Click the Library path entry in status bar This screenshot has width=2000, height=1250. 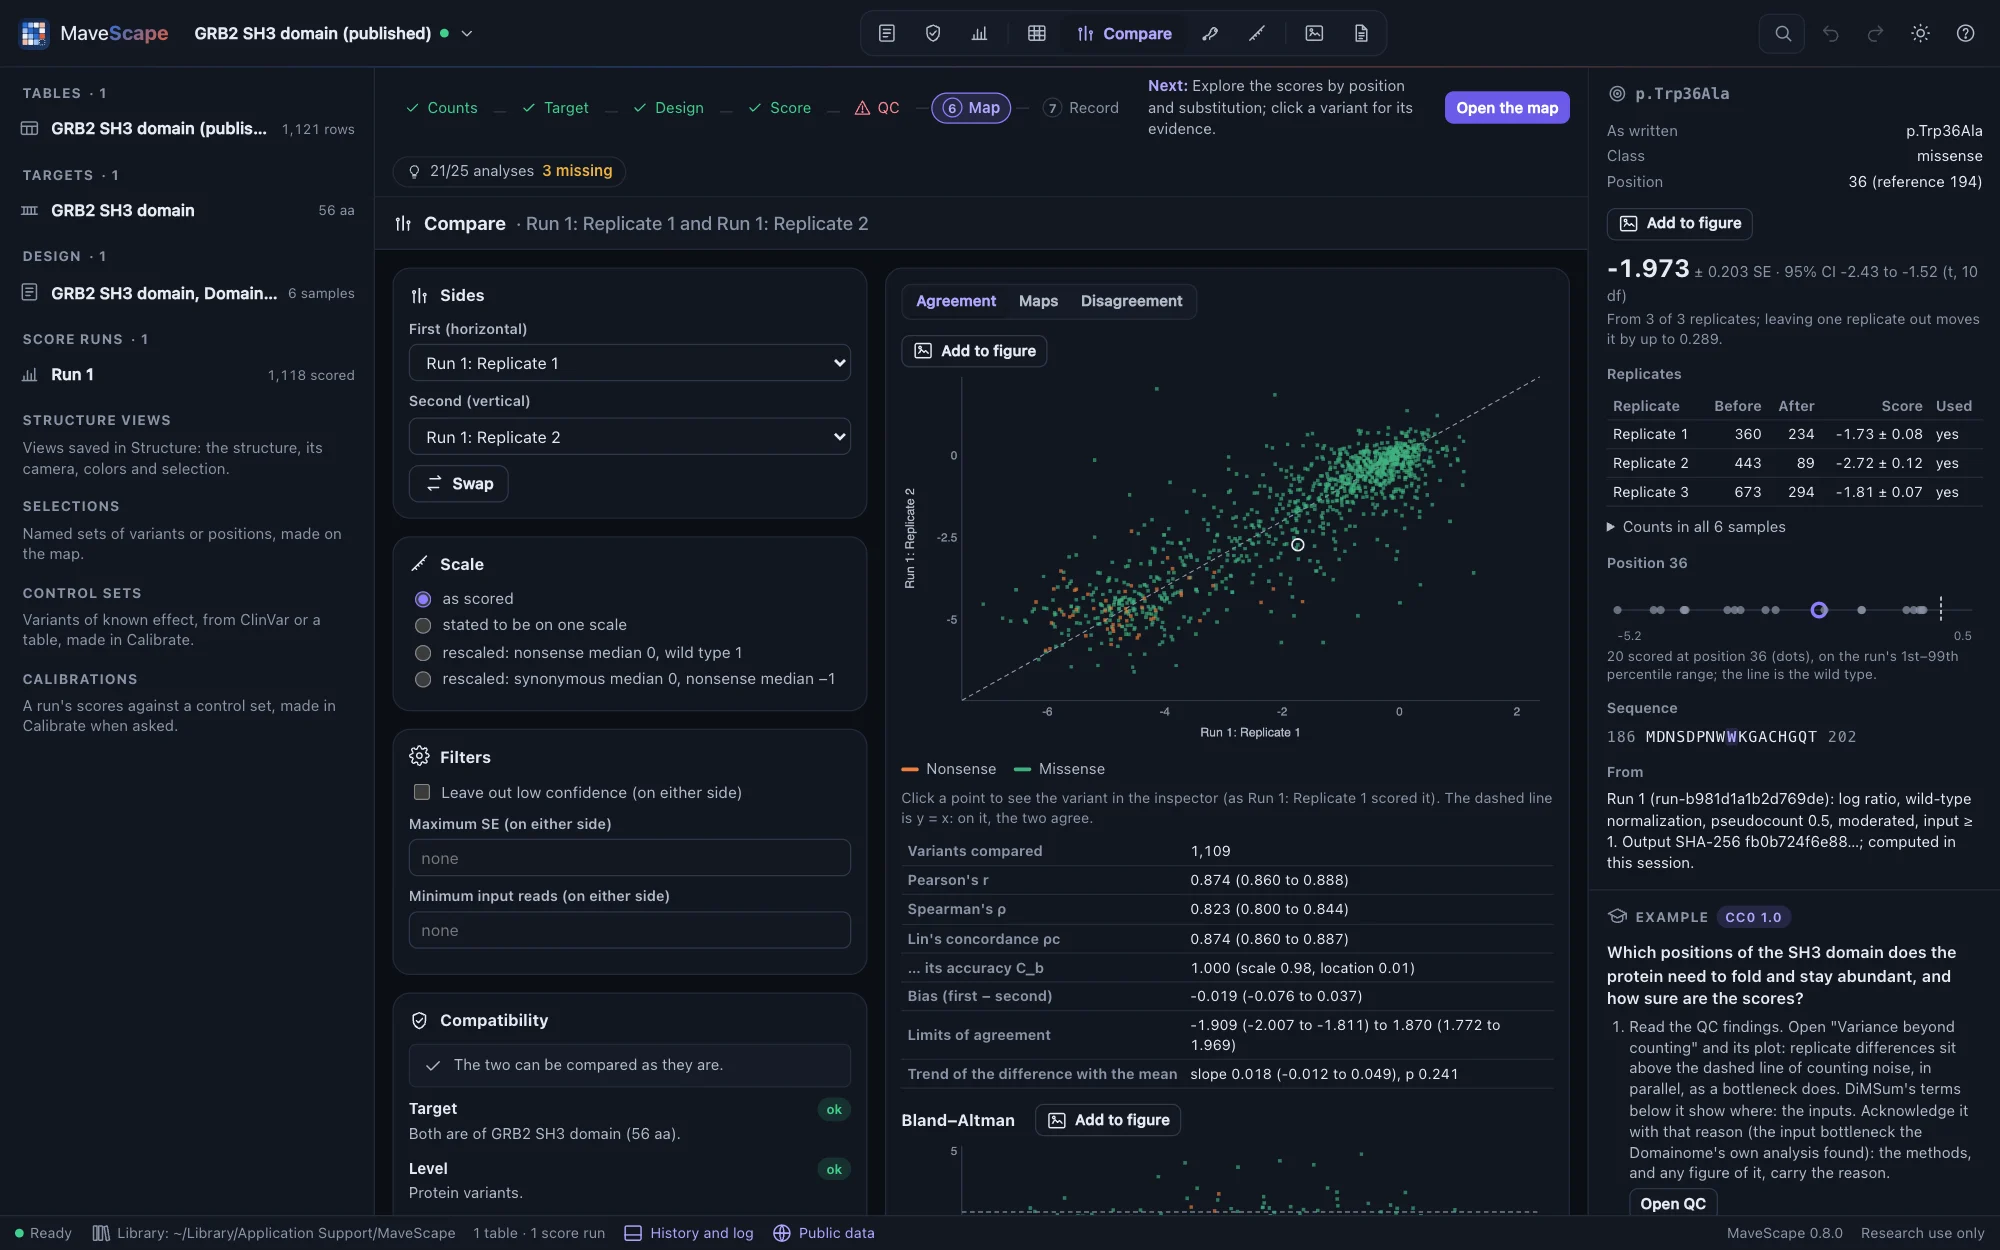pyautogui.click(x=274, y=1233)
